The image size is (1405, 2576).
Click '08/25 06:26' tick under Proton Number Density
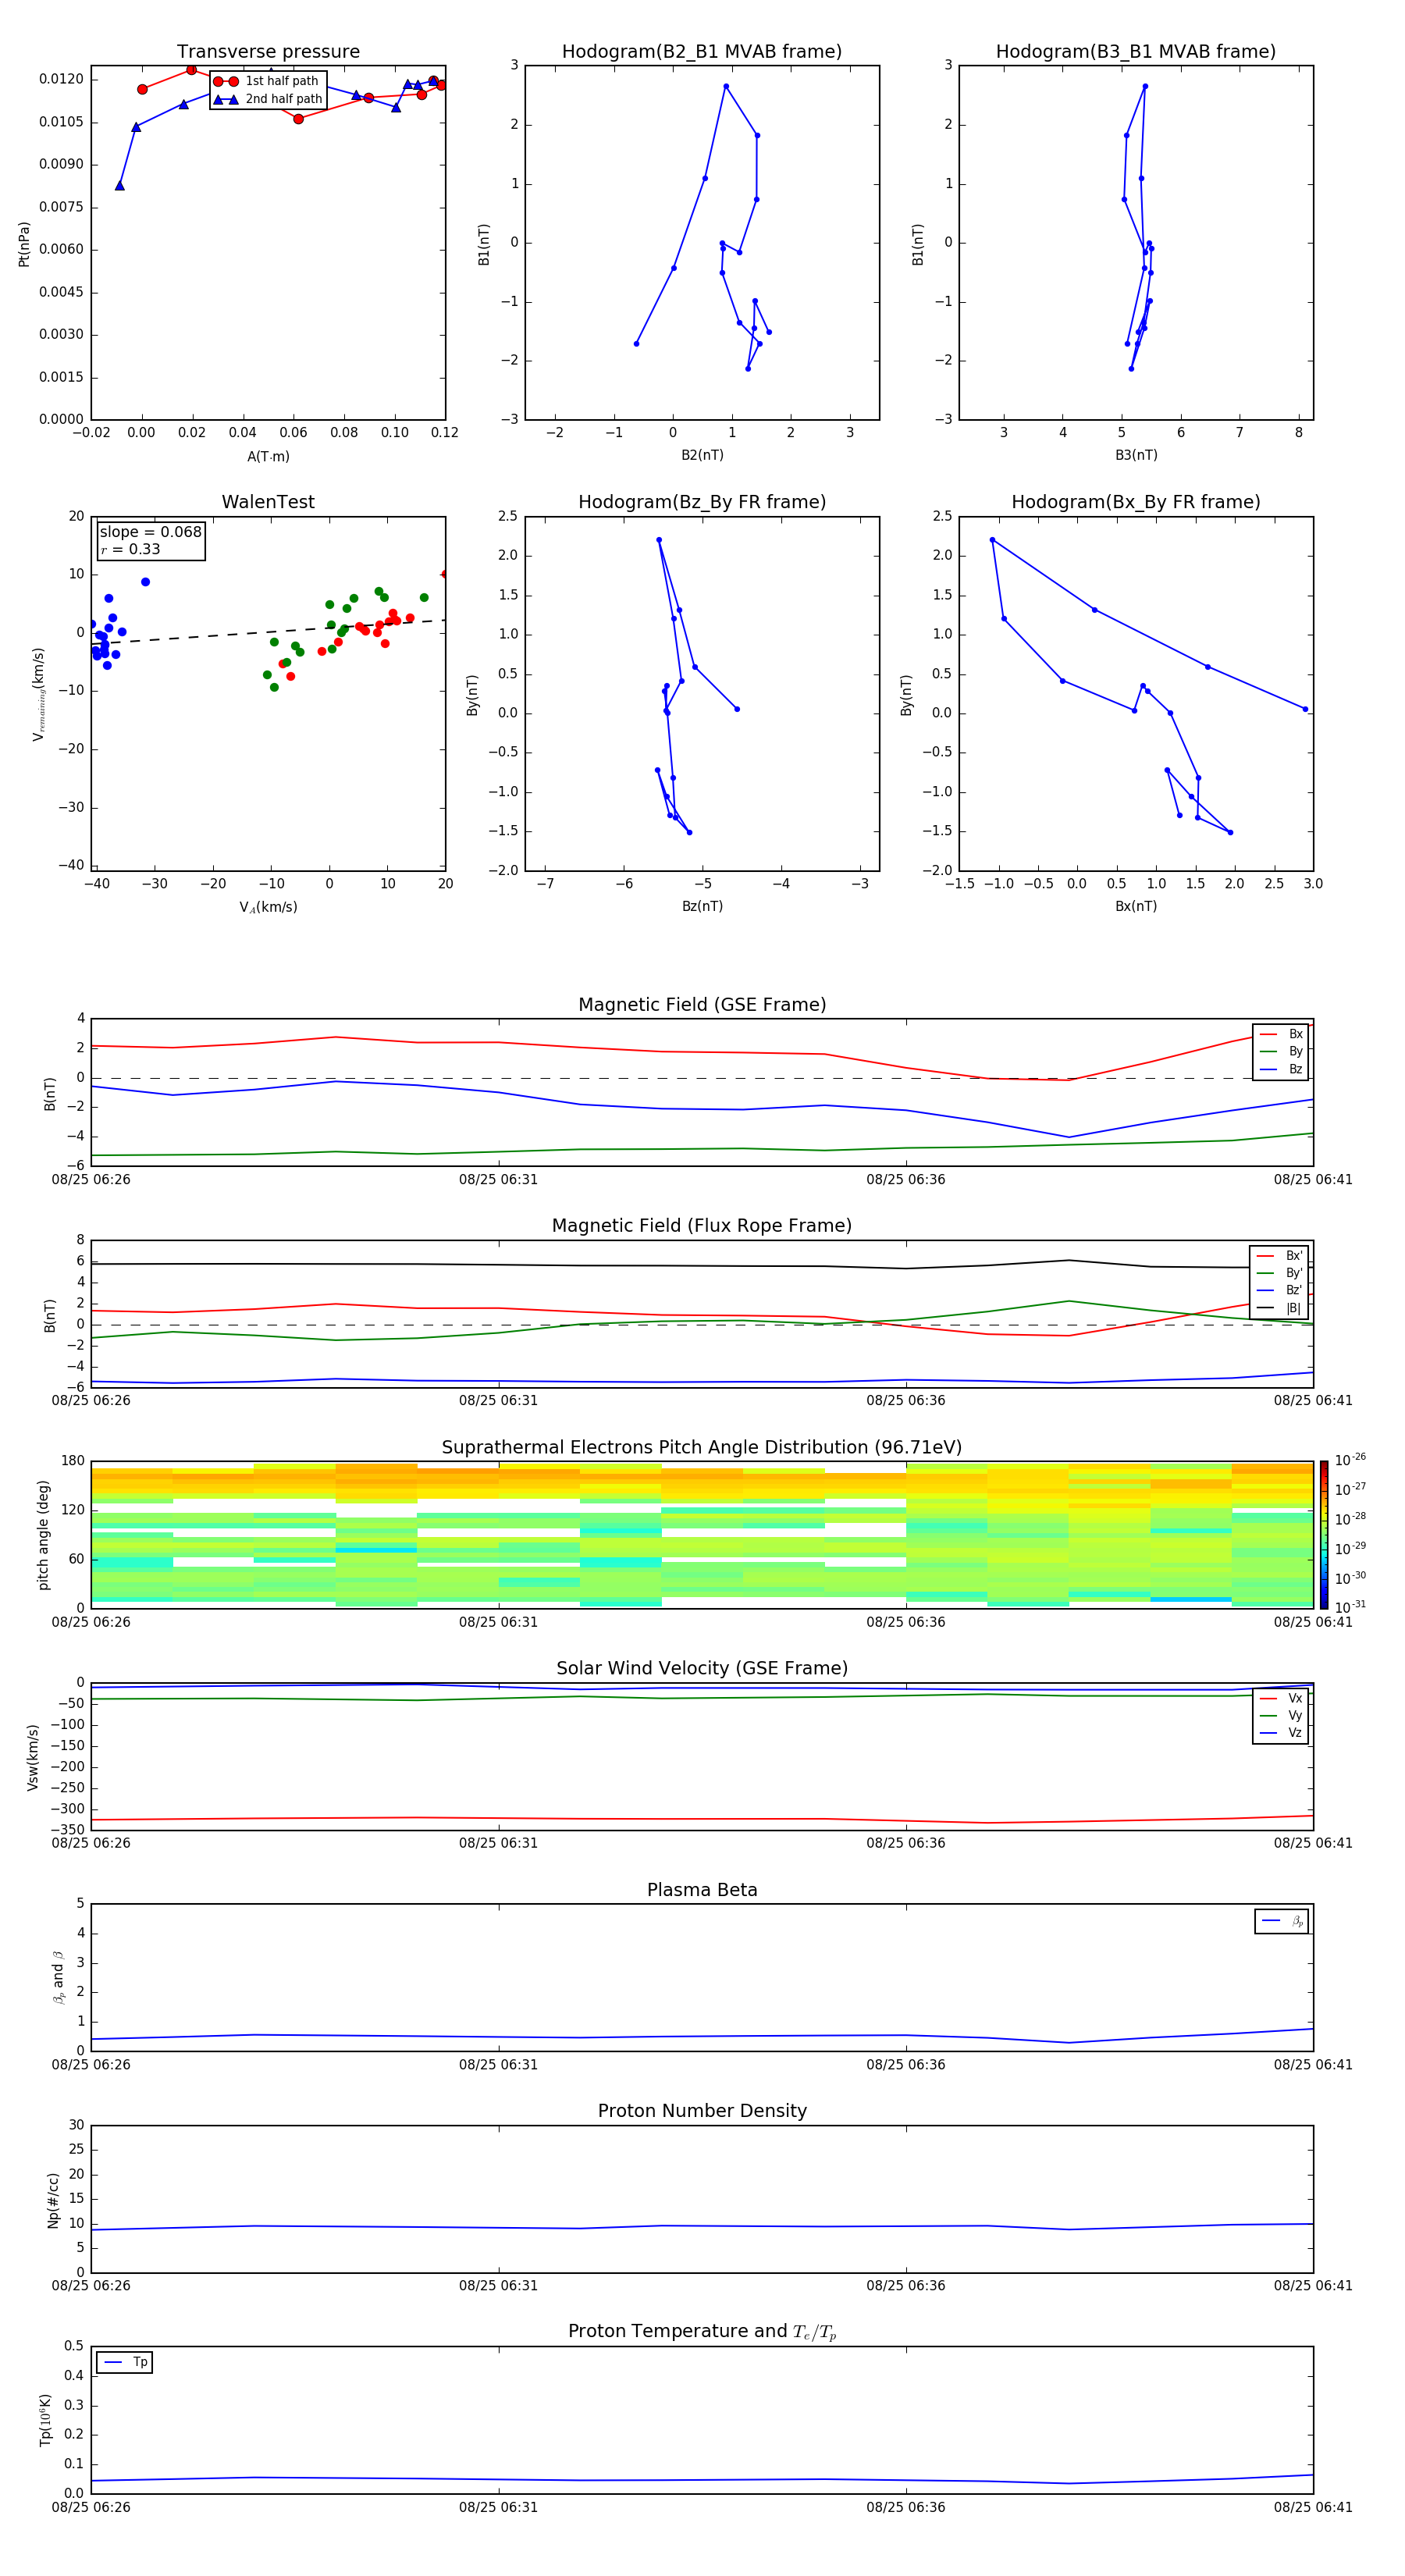(x=91, y=2285)
